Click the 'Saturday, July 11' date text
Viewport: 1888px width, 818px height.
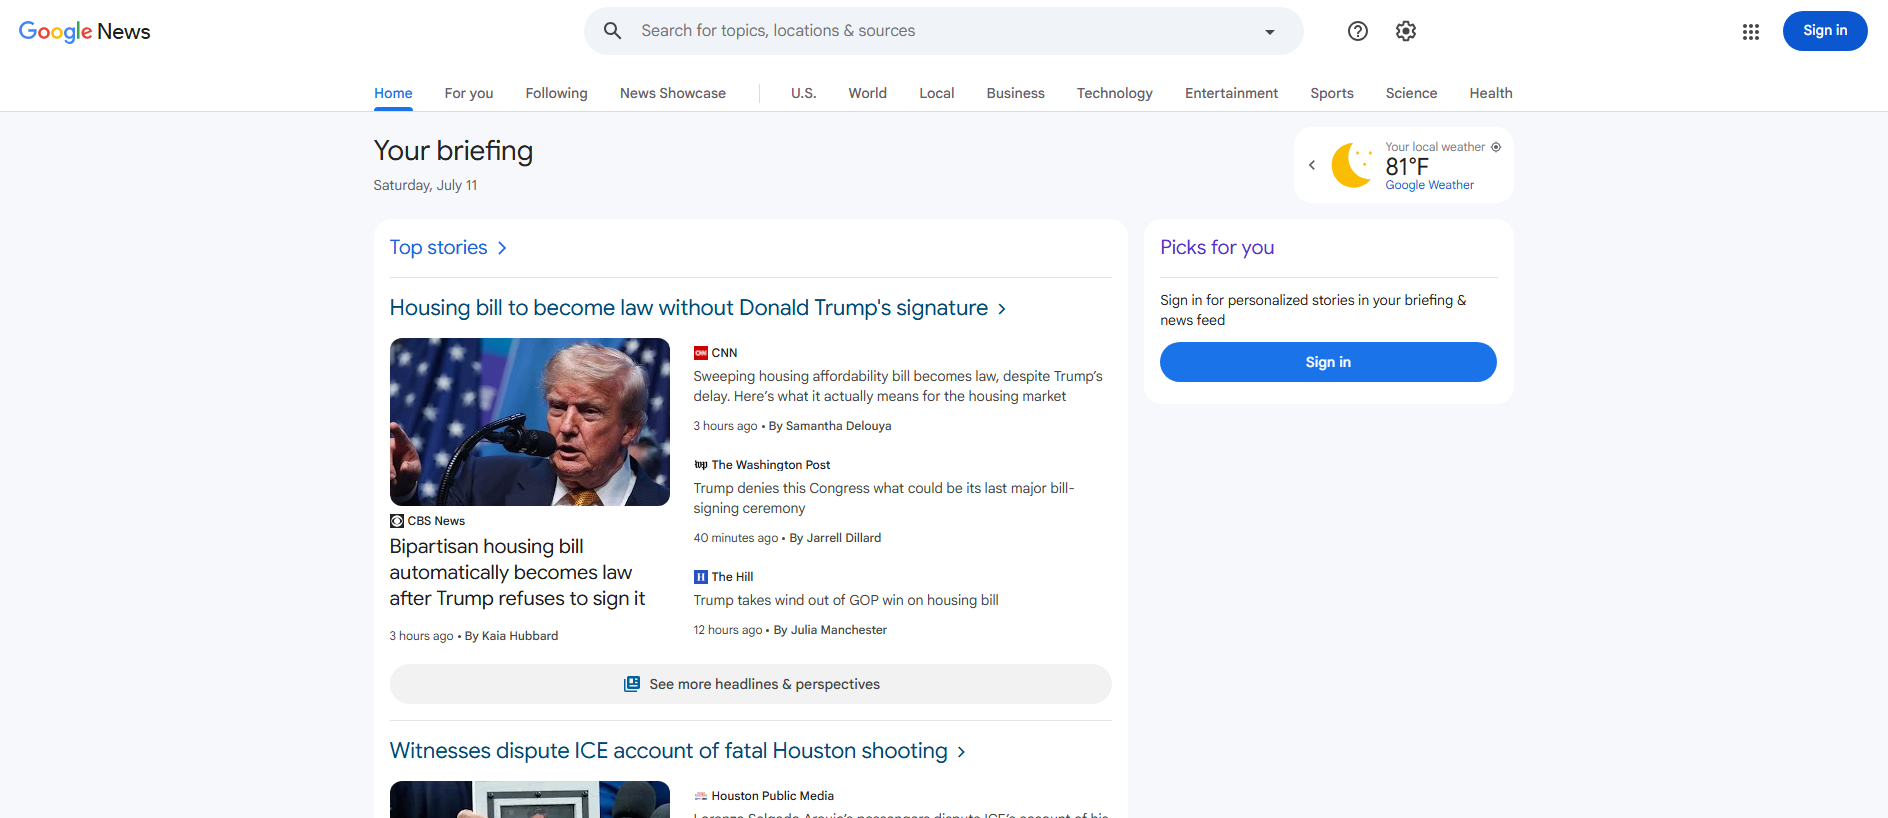point(426,185)
